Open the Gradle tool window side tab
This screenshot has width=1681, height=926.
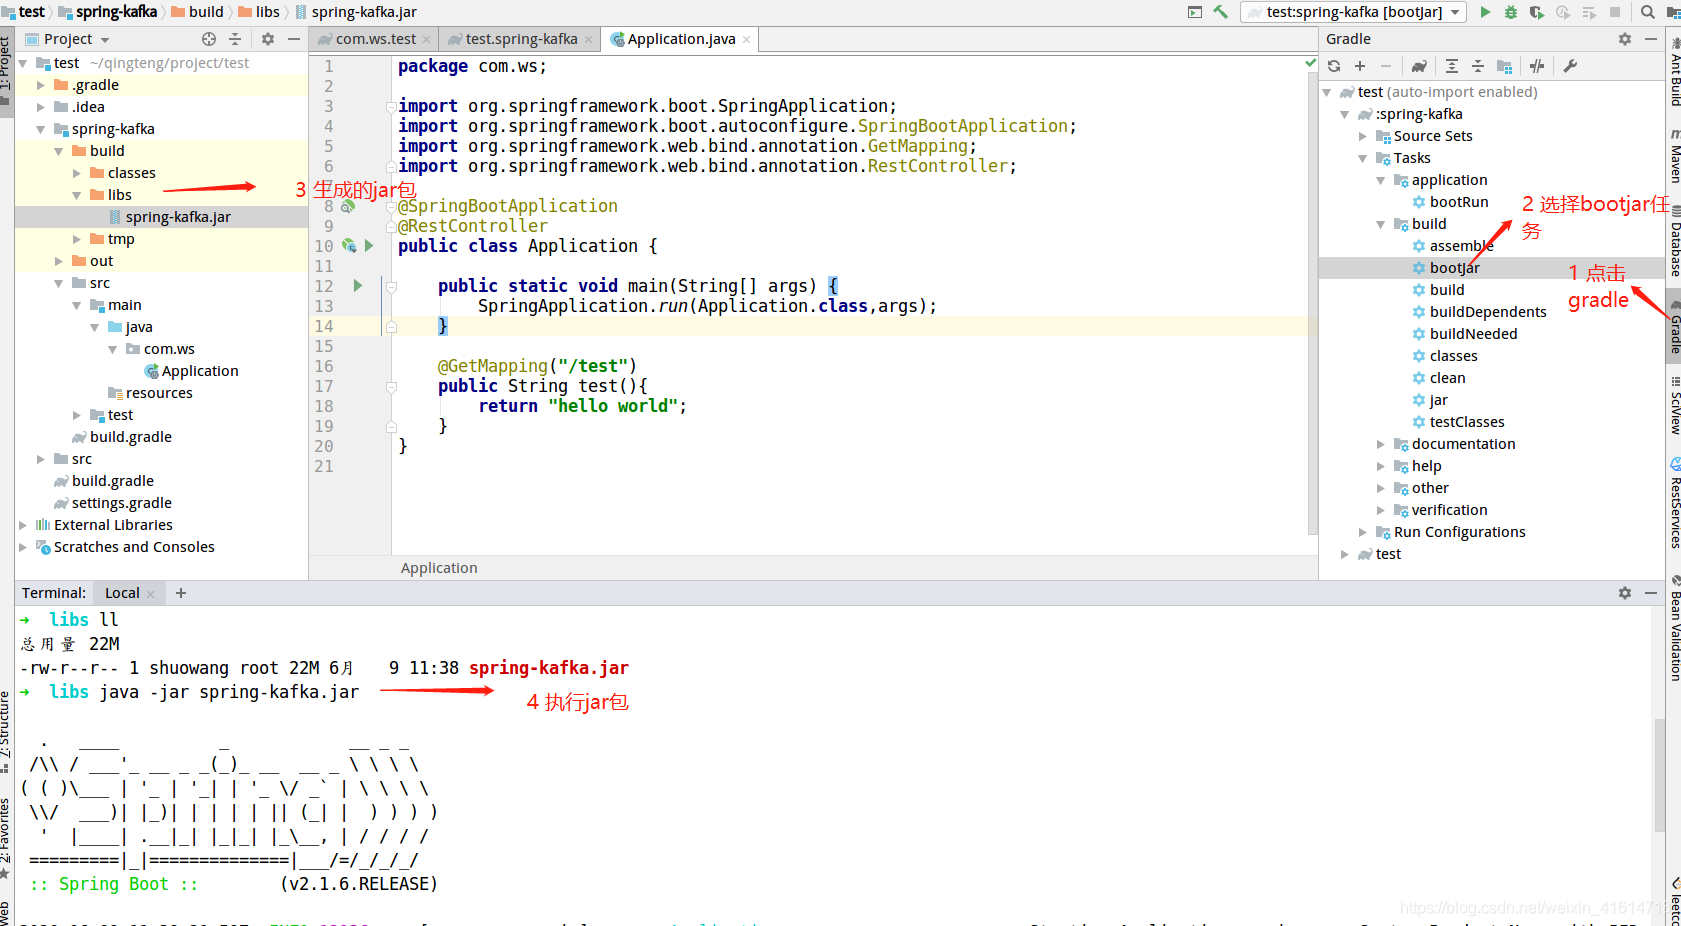coord(1674,328)
